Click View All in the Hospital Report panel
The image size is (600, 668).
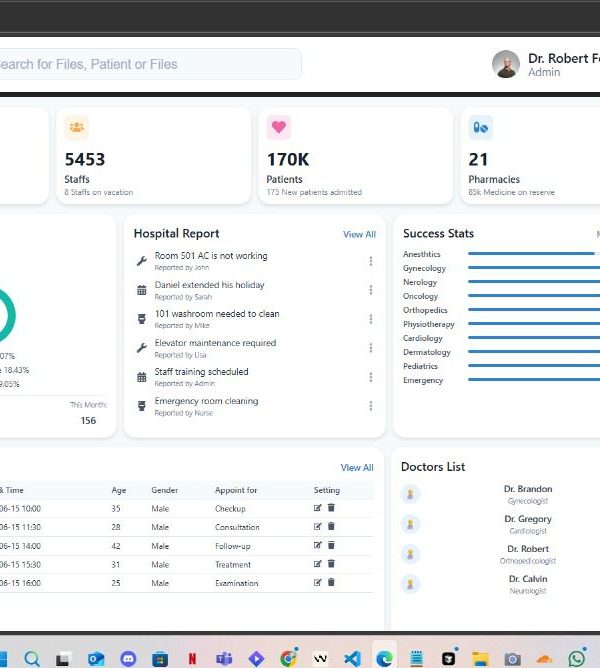coord(359,235)
